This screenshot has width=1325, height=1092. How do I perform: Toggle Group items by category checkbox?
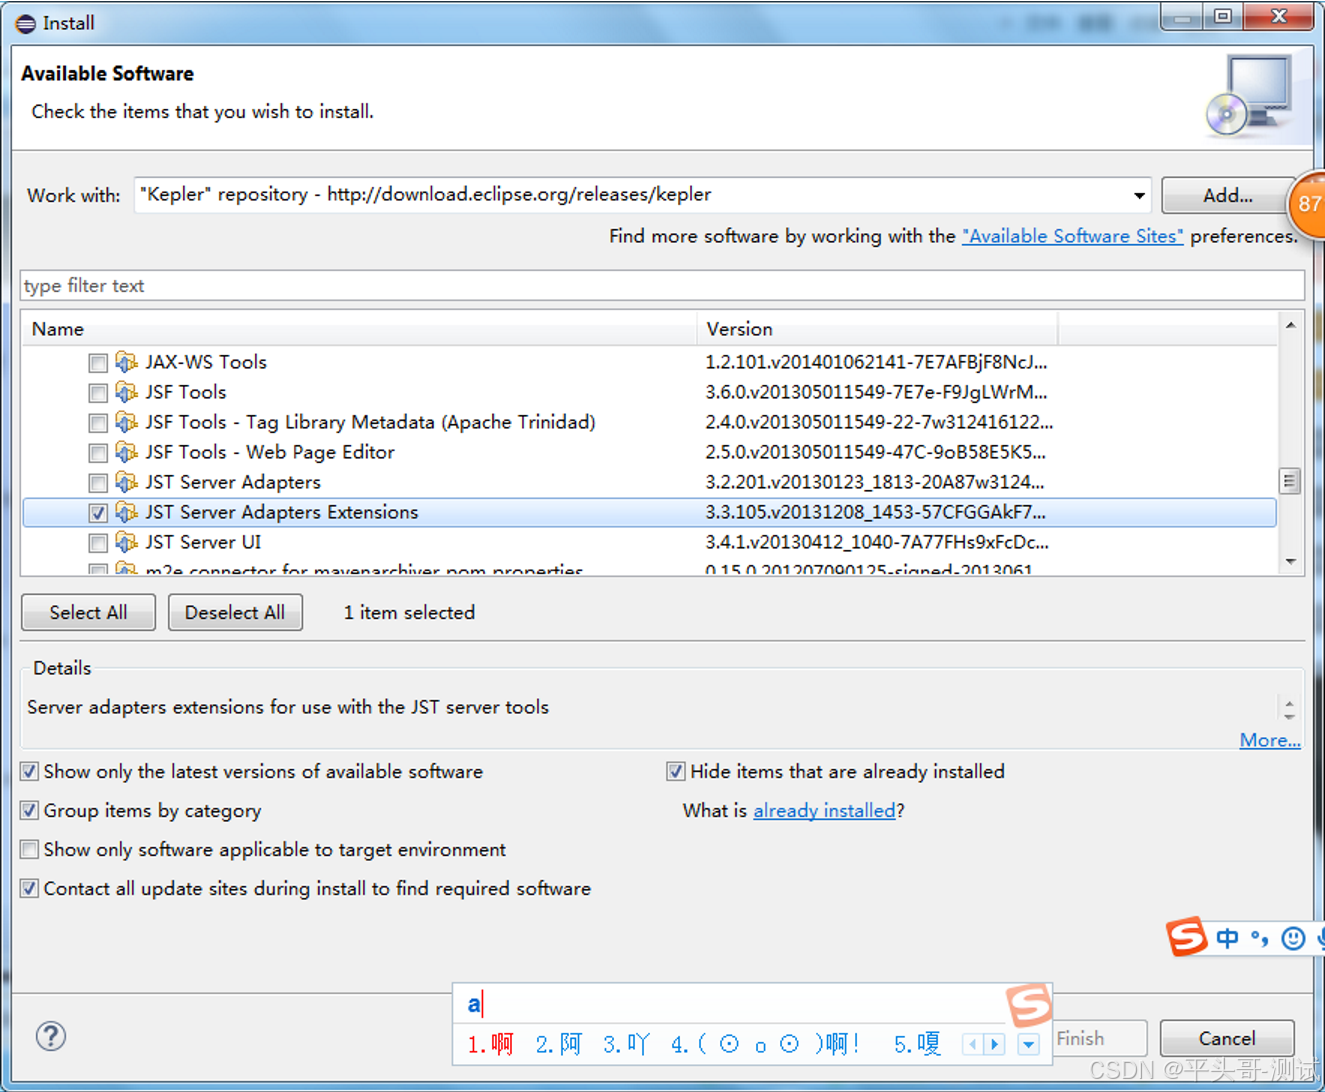click(30, 810)
